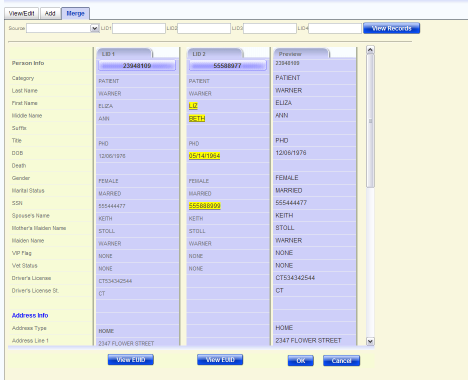Click the VIP Flag label

pyautogui.click(x=22, y=253)
